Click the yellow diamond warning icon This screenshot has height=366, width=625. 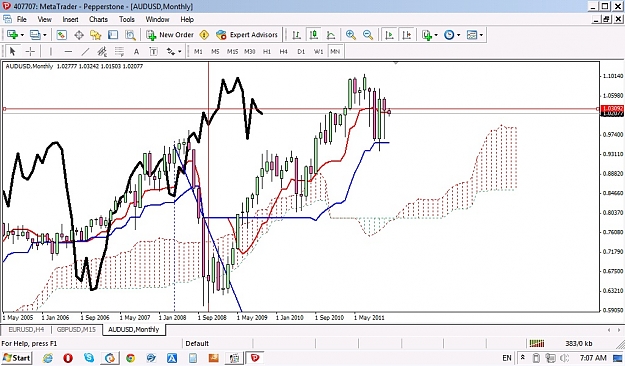click(204, 35)
